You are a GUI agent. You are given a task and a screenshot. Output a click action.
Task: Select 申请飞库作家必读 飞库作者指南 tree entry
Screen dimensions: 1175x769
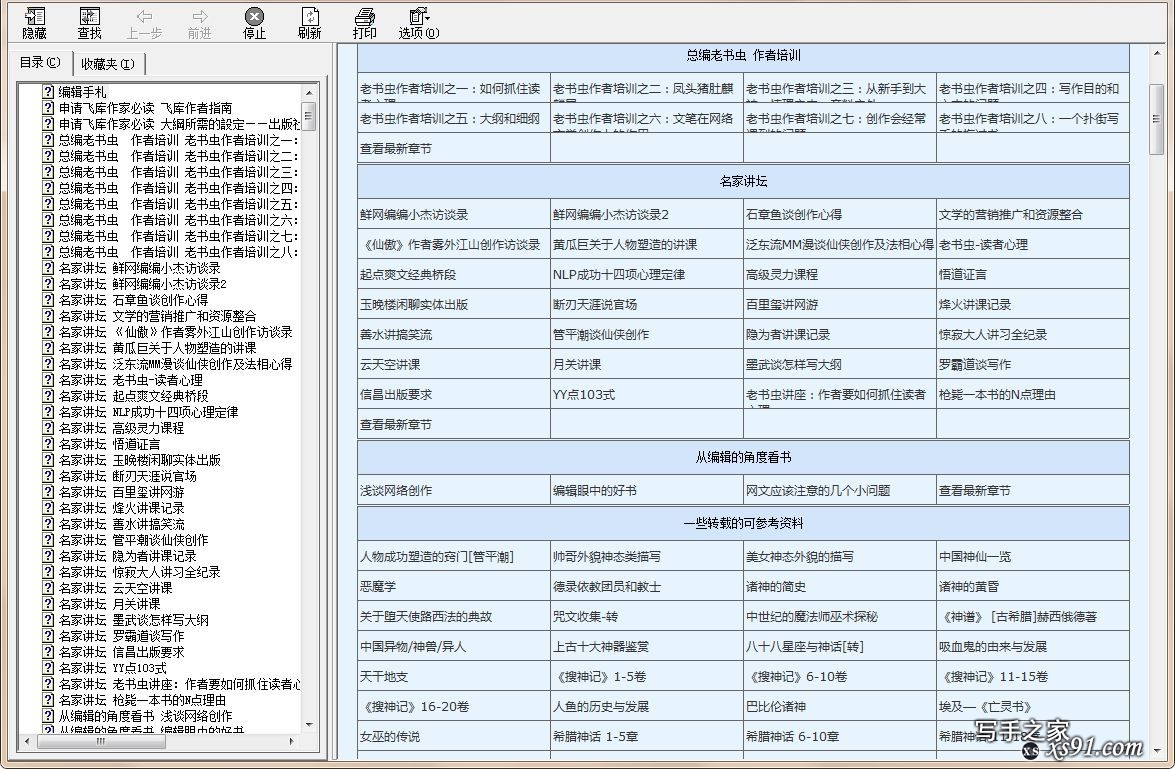[145, 108]
